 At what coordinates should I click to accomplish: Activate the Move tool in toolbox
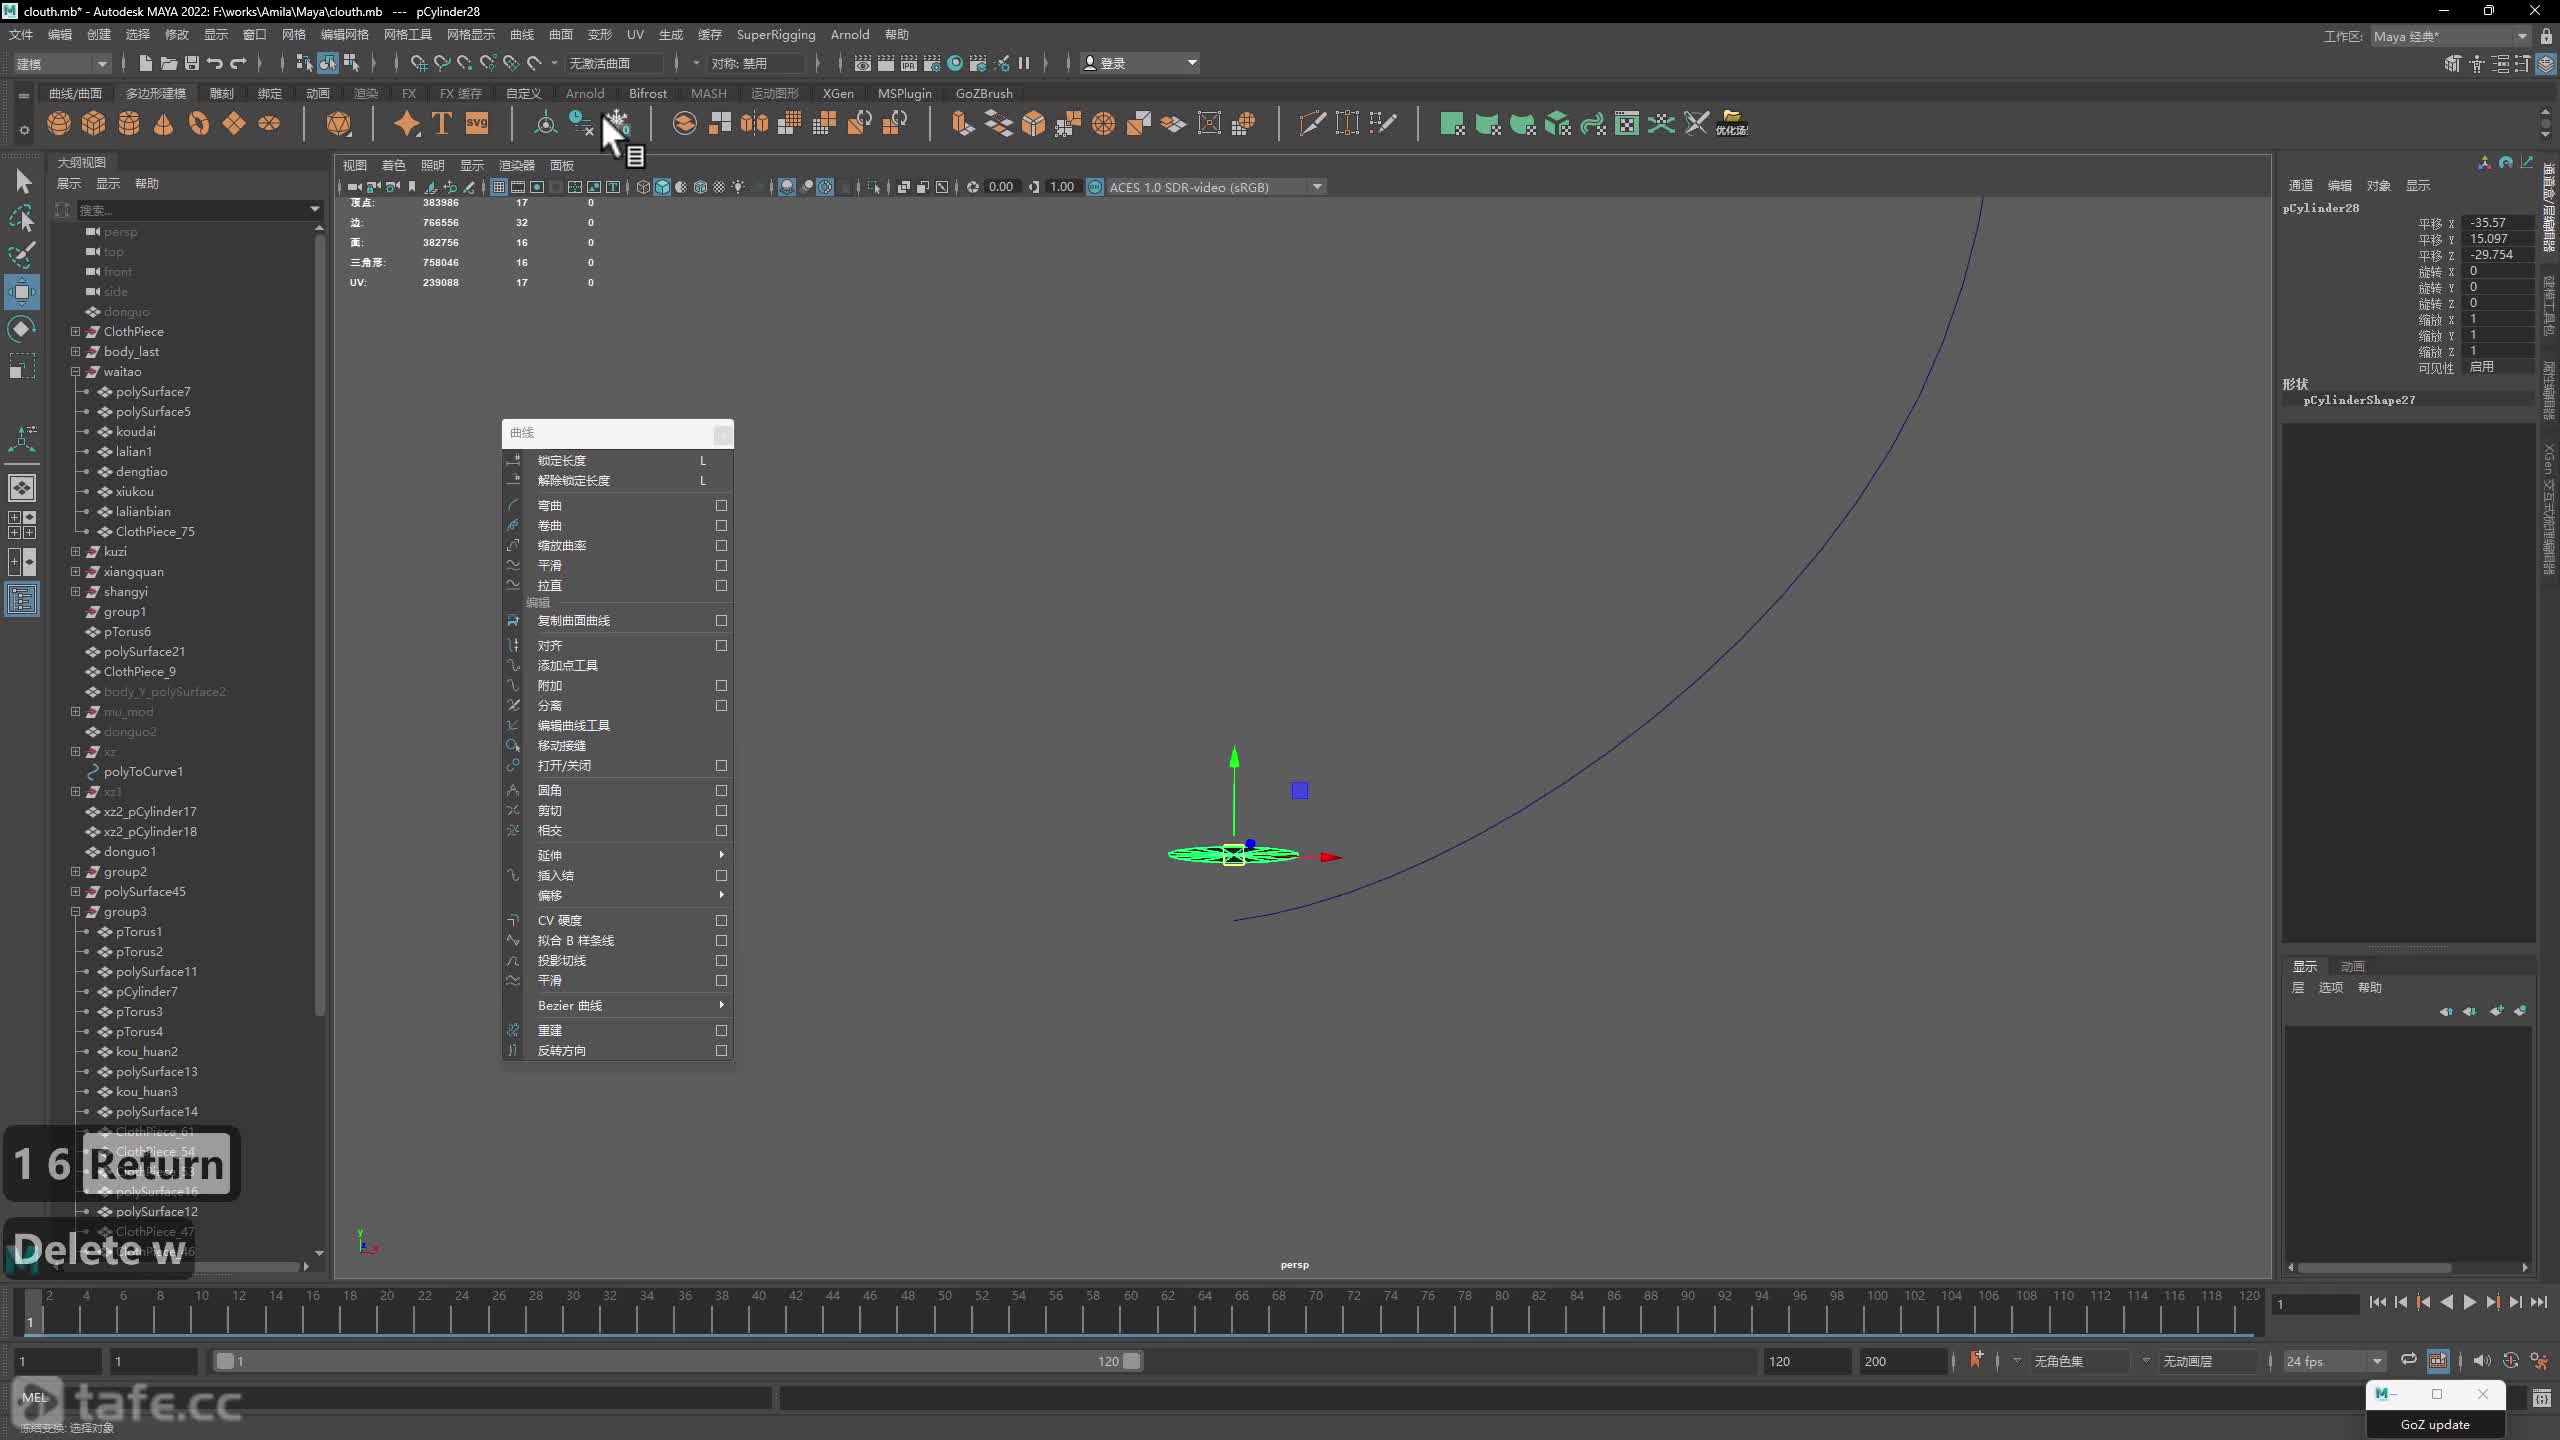(x=22, y=292)
